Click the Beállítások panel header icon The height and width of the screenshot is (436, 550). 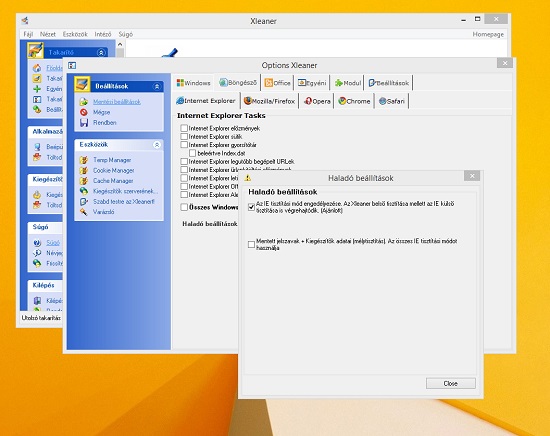tap(82, 85)
